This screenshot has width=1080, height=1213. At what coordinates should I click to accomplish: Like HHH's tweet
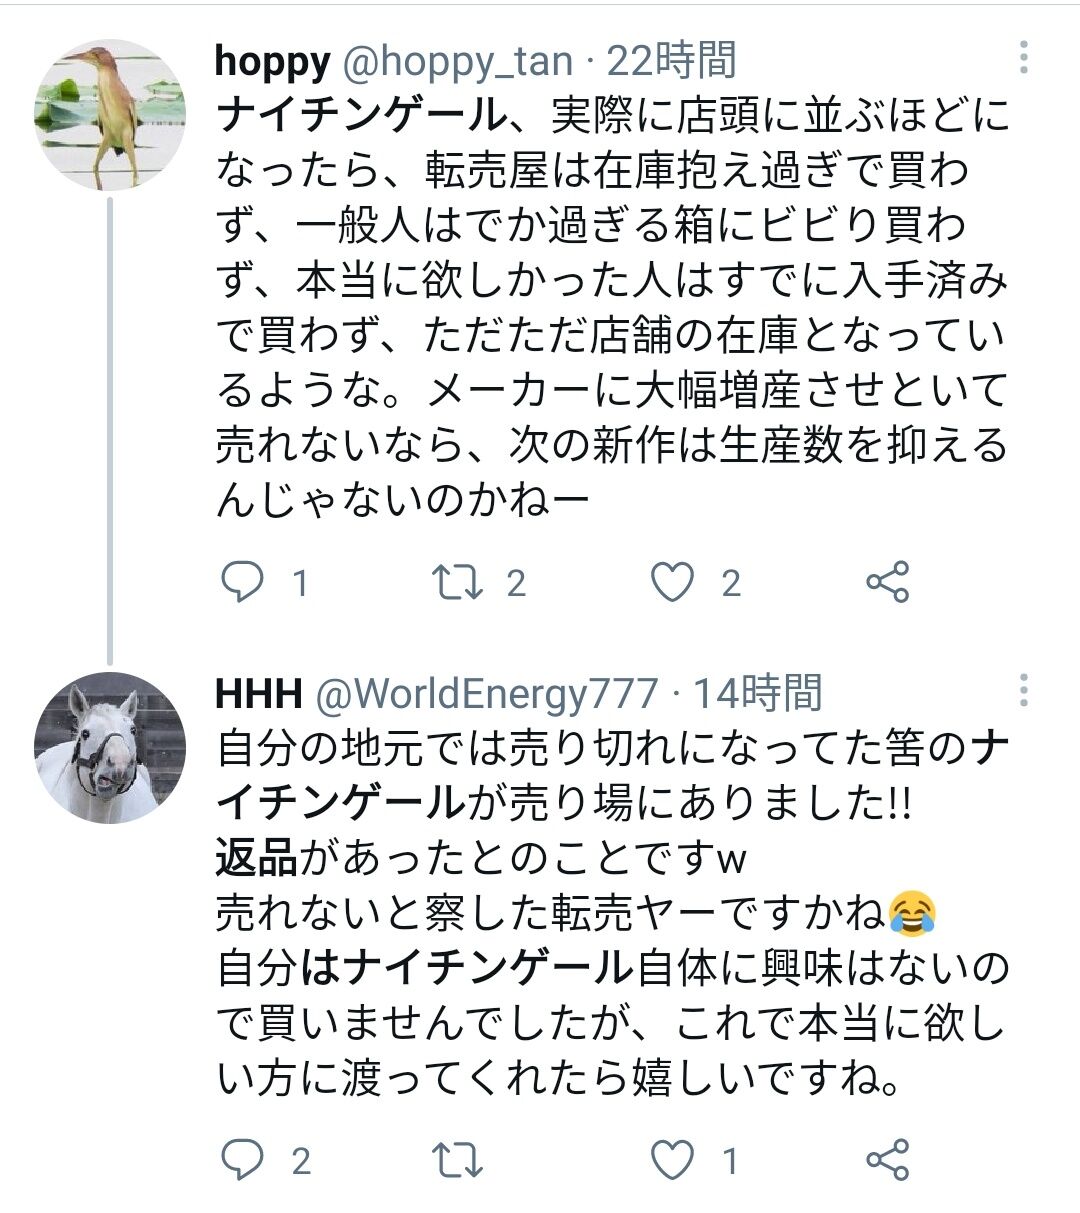(673, 1160)
